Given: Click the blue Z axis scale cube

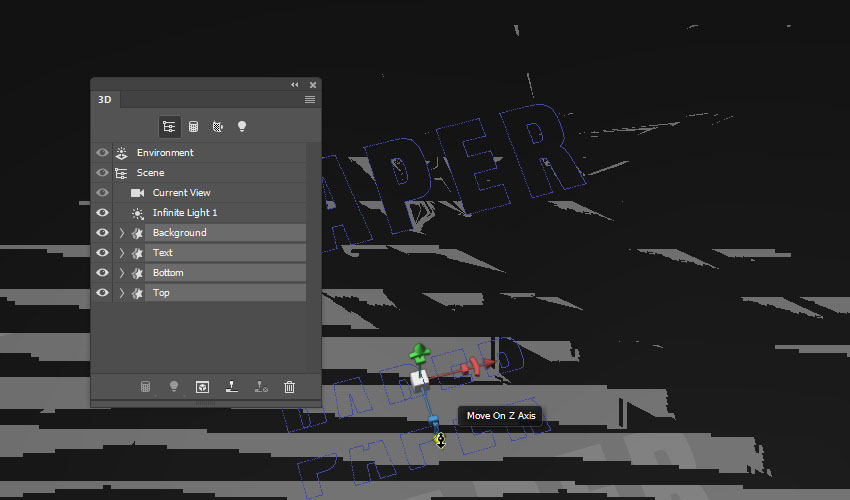Looking at the screenshot, I should click(433, 420).
